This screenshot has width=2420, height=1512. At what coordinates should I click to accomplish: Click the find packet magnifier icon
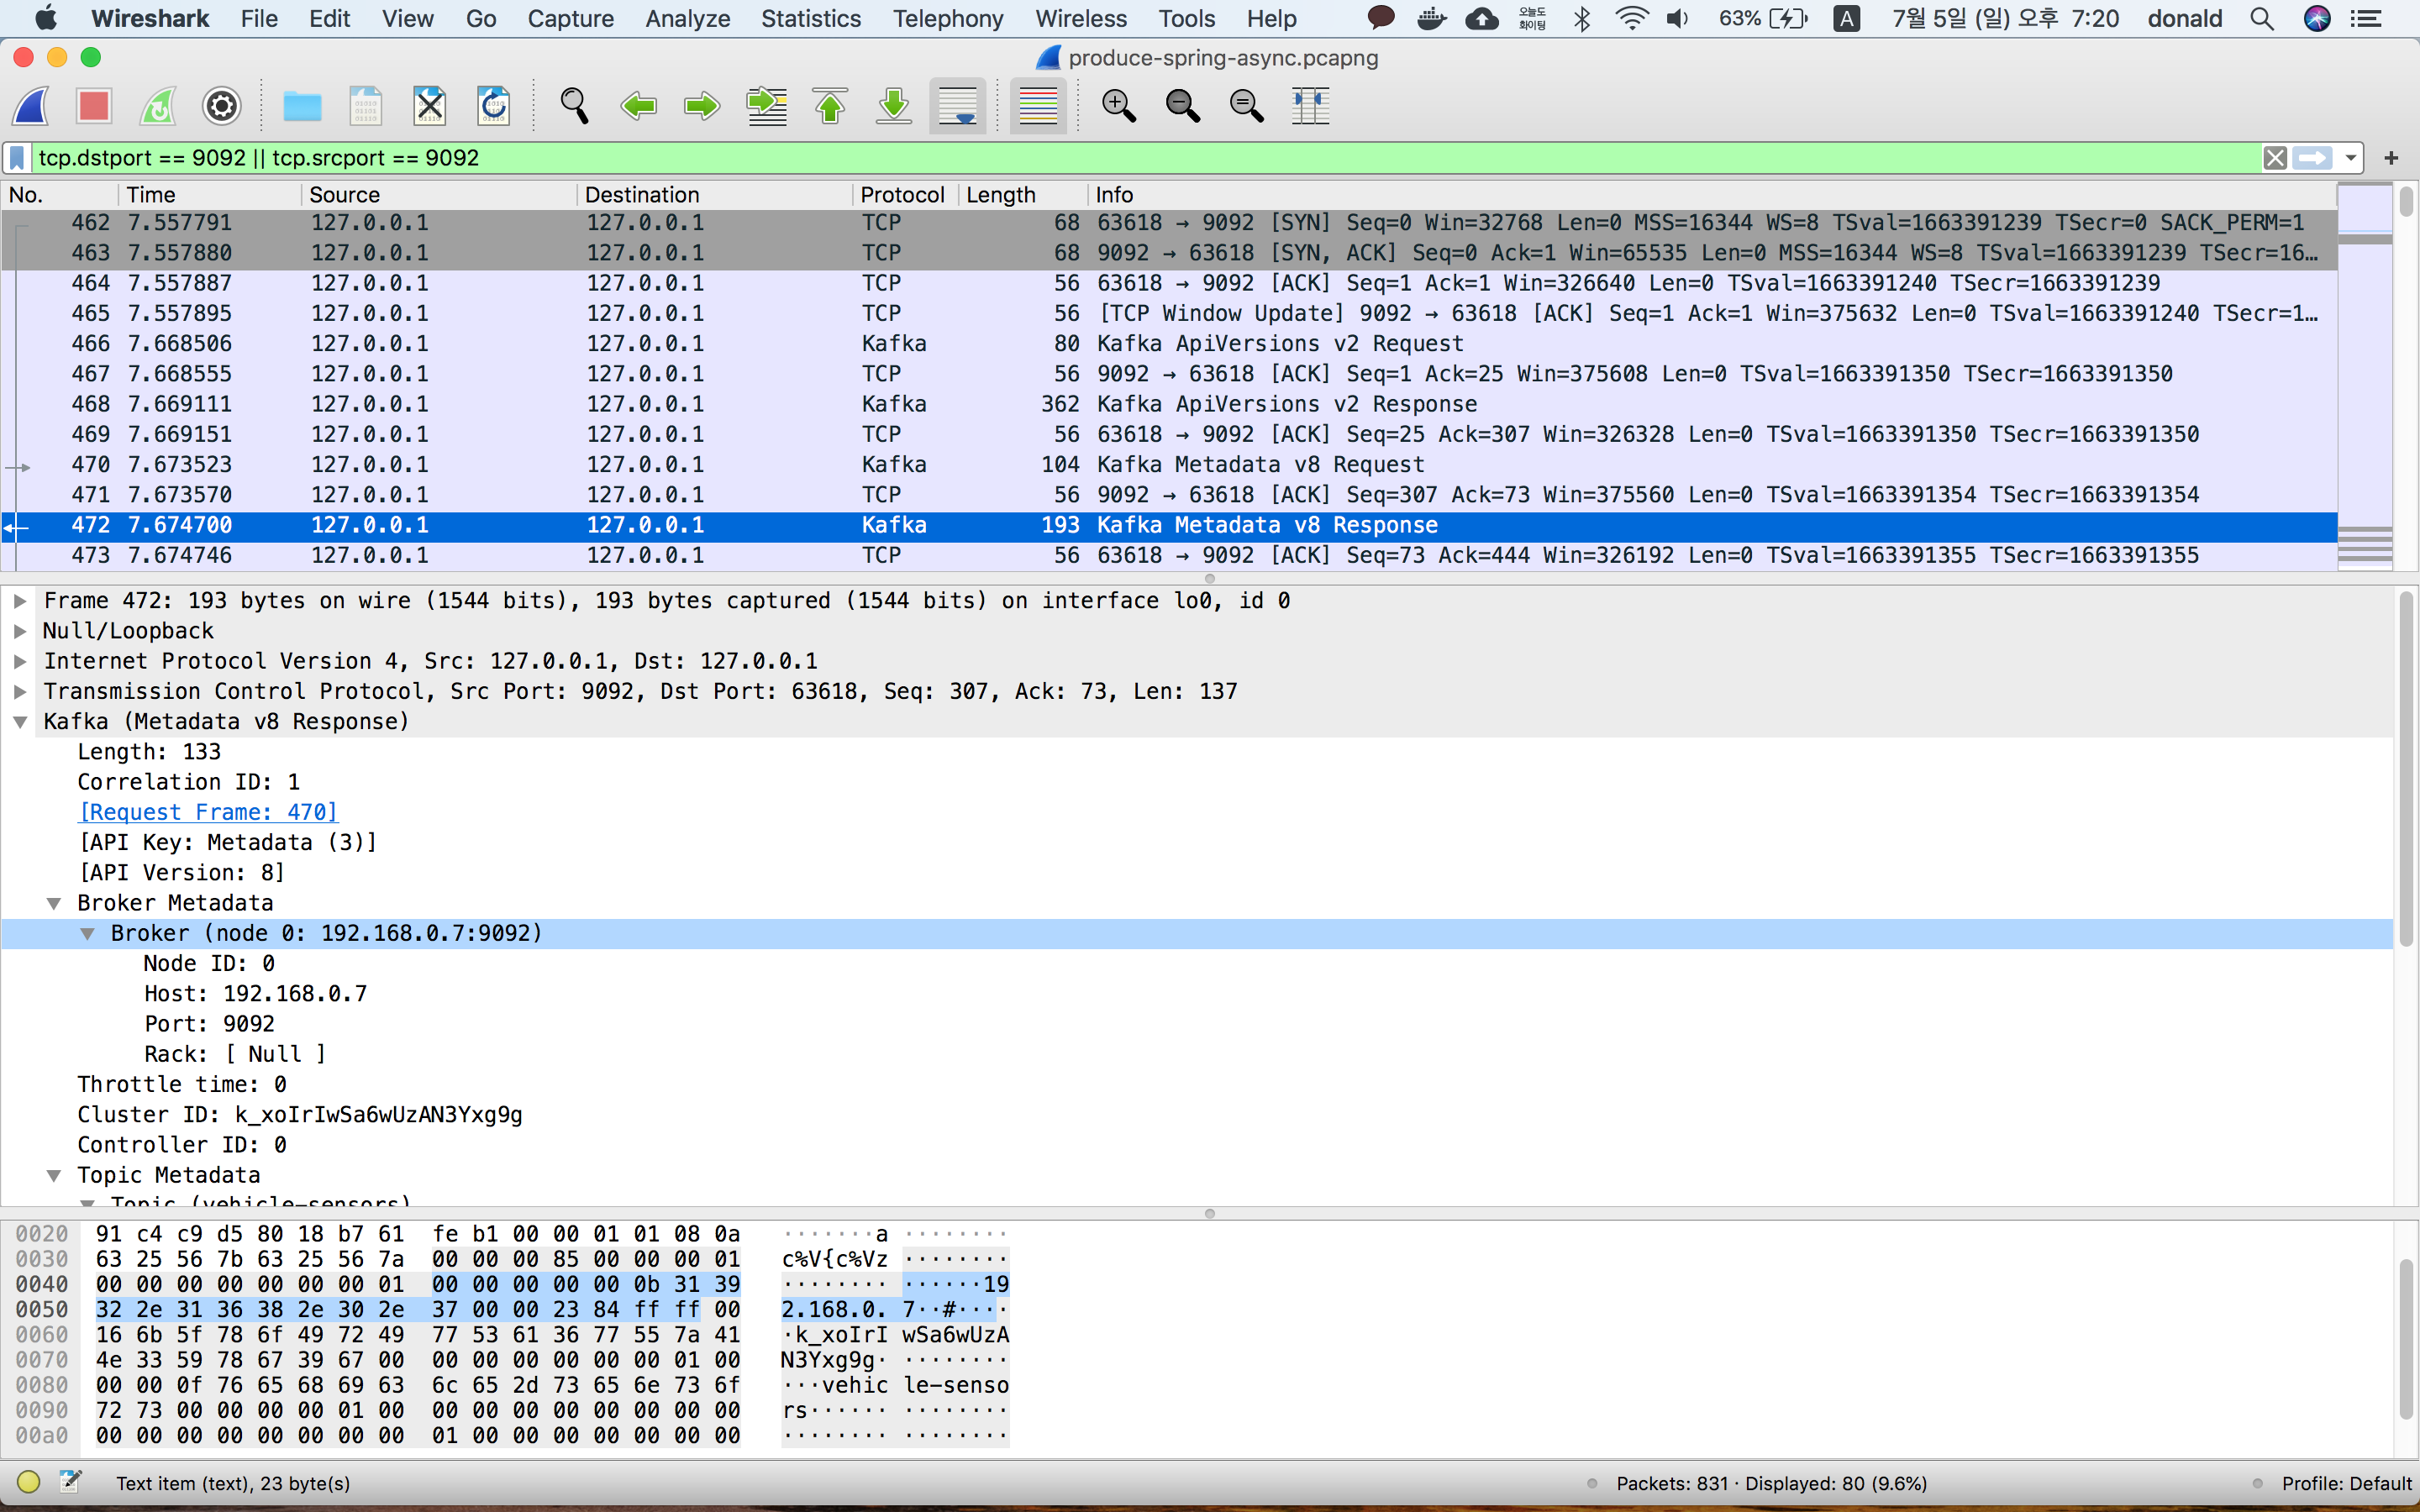pos(574,106)
